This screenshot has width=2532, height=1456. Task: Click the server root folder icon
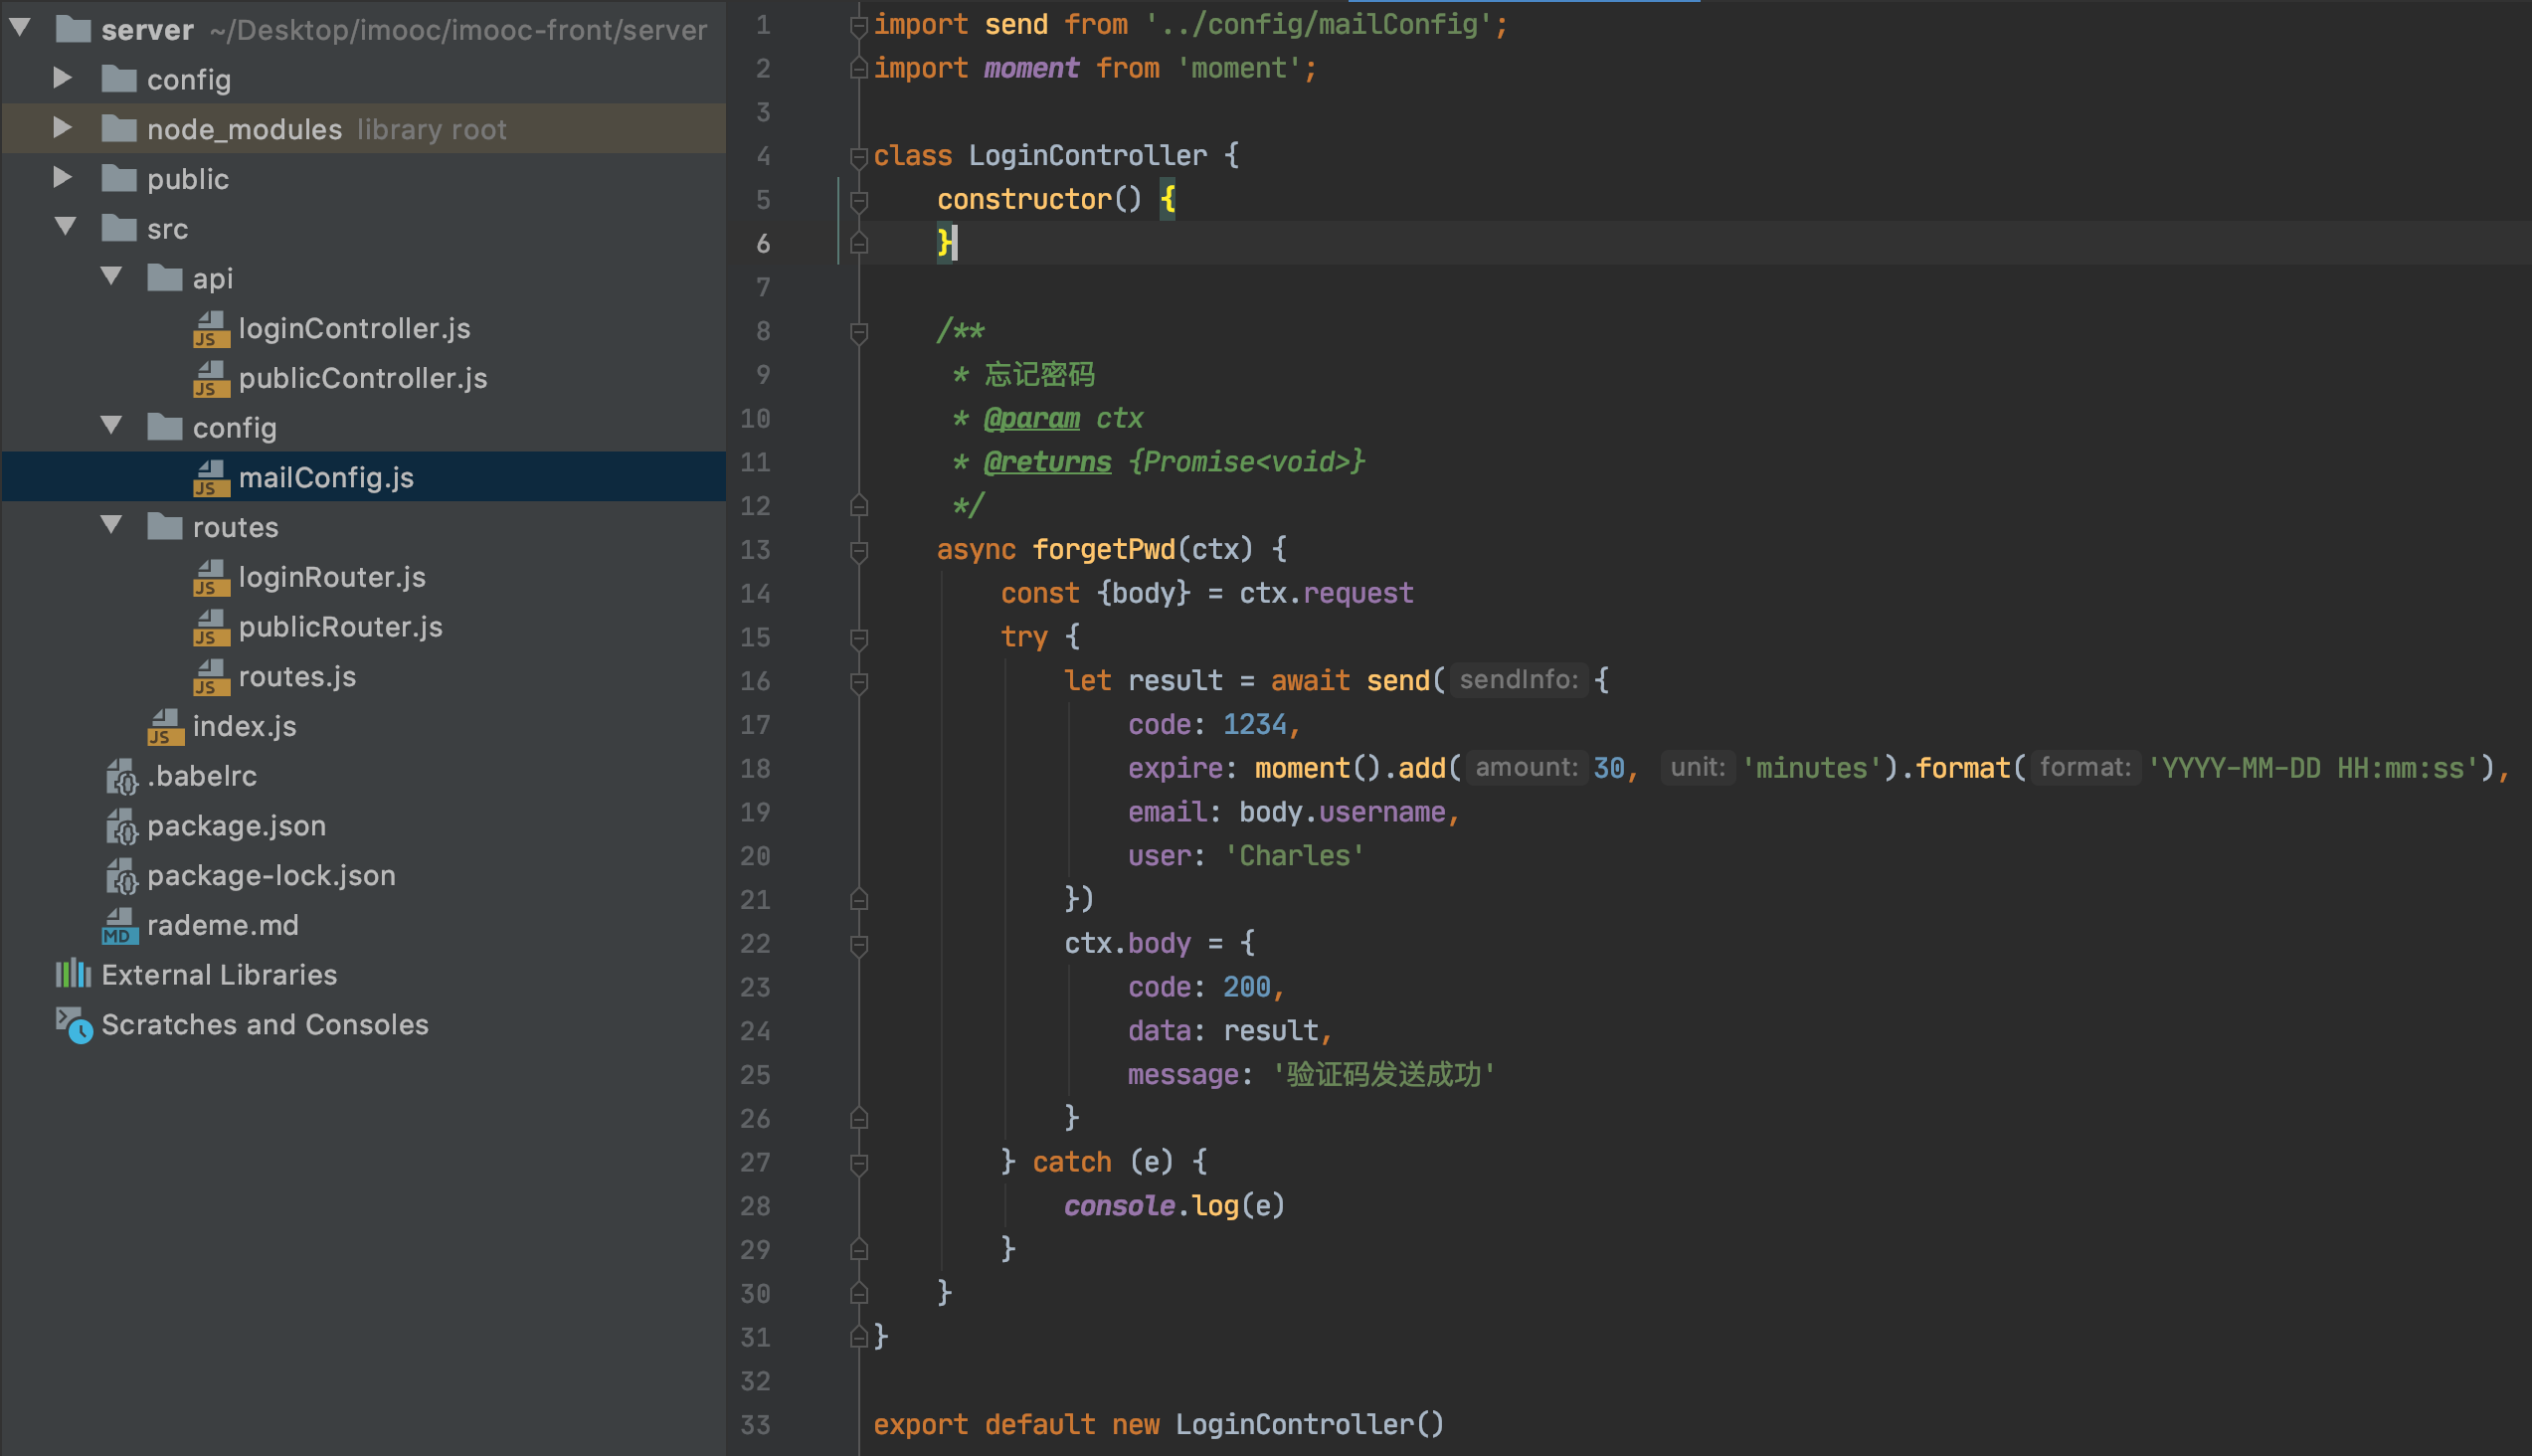[x=73, y=29]
